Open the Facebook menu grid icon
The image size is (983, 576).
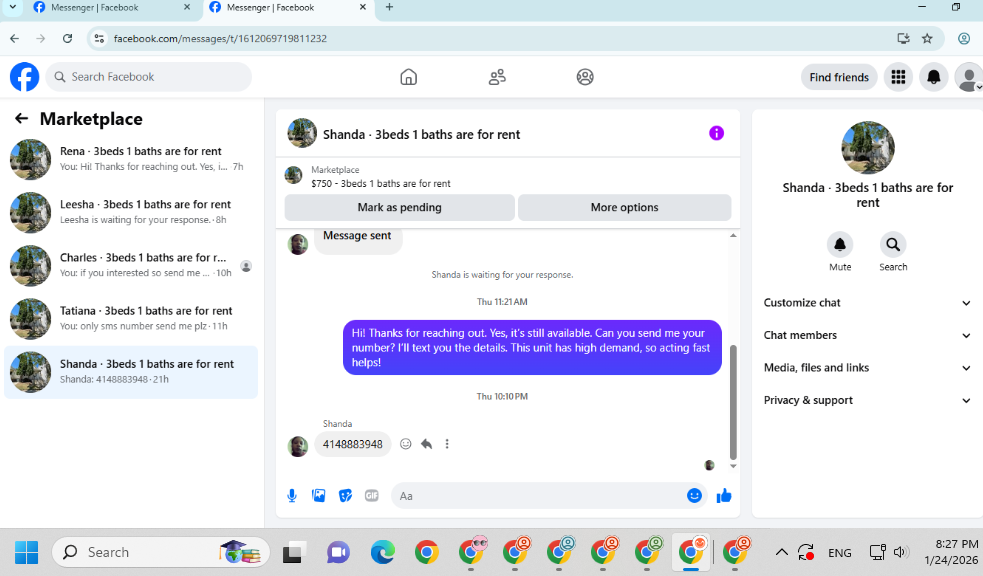898,77
